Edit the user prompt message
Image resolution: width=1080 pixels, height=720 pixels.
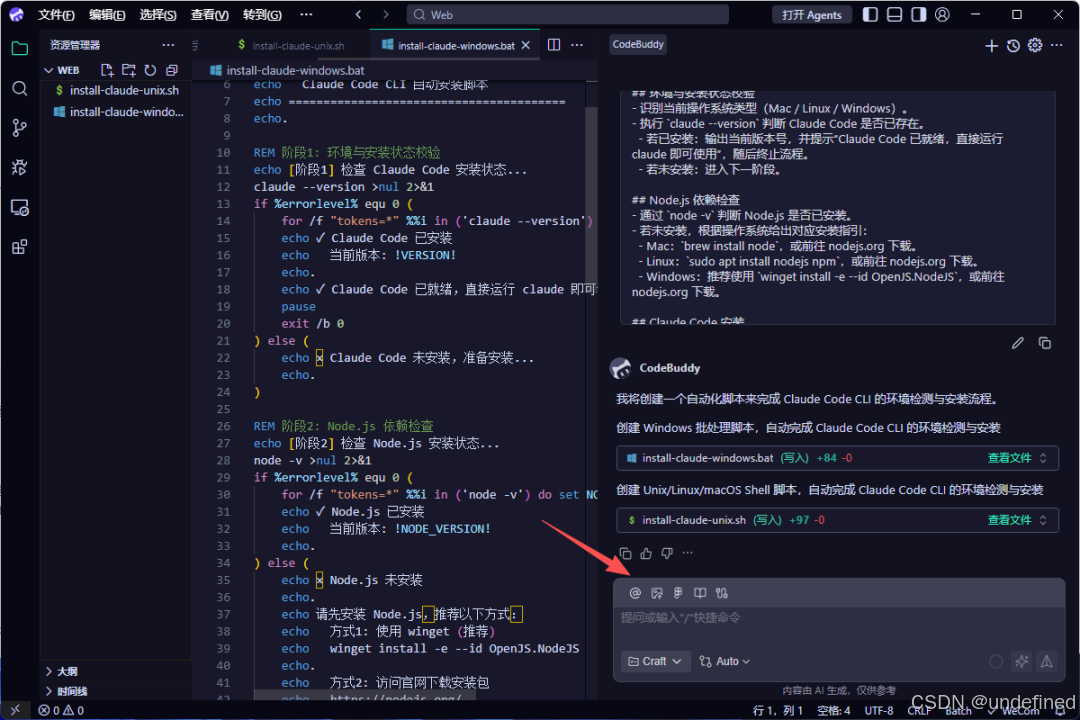pyautogui.click(x=1018, y=343)
